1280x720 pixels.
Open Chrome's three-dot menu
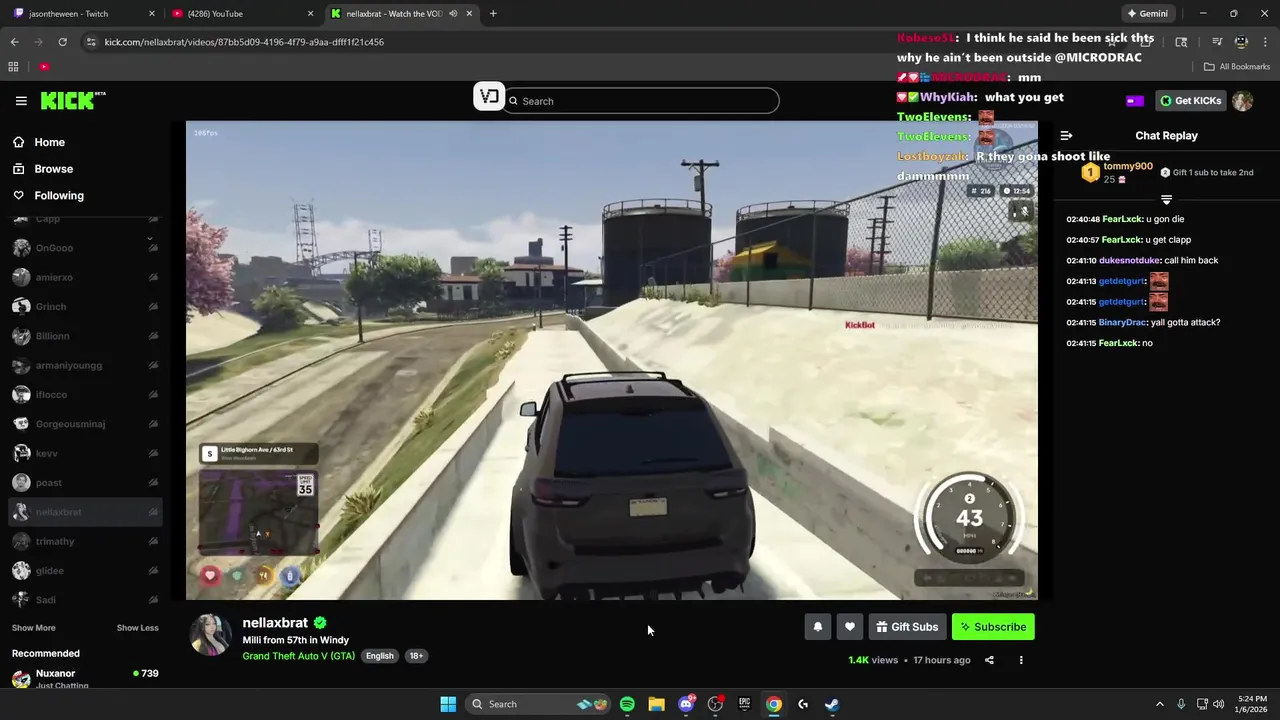coord(1265,42)
